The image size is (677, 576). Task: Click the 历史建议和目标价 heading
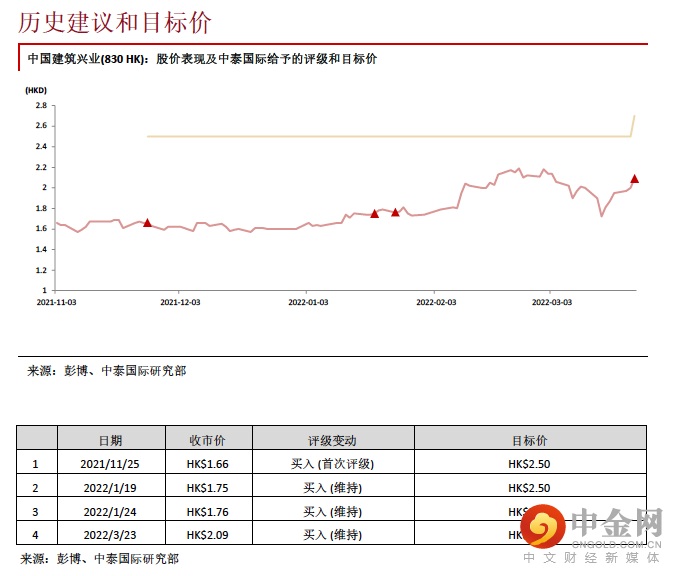click(115, 22)
